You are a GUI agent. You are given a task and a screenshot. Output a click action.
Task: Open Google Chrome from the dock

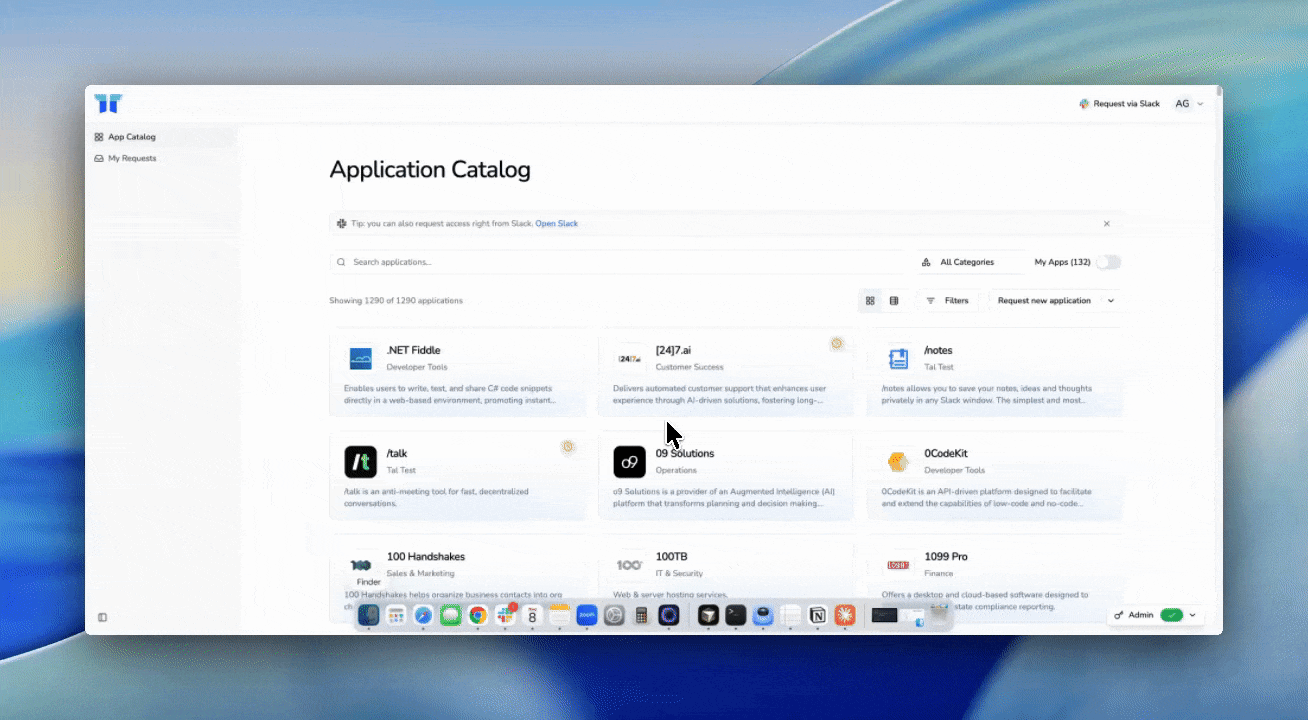click(x=478, y=616)
